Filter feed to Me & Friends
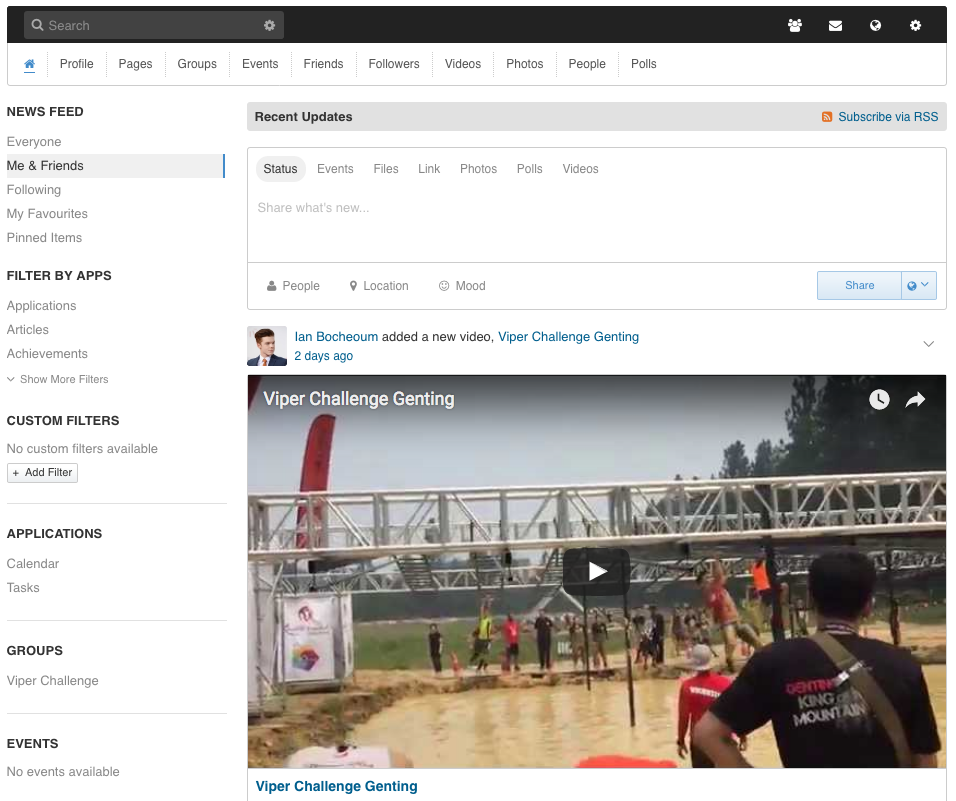 (47, 165)
